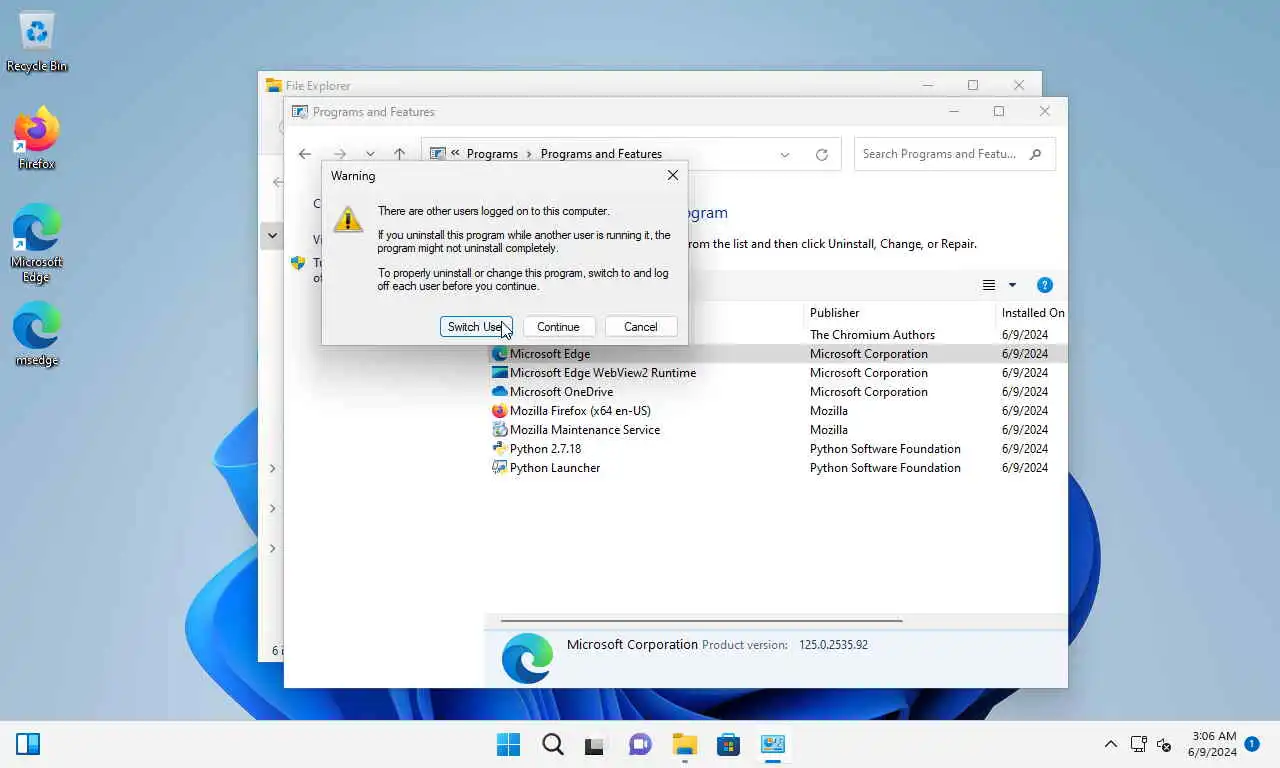Open Chat from taskbar
This screenshot has width=1280, height=768.
click(x=640, y=744)
